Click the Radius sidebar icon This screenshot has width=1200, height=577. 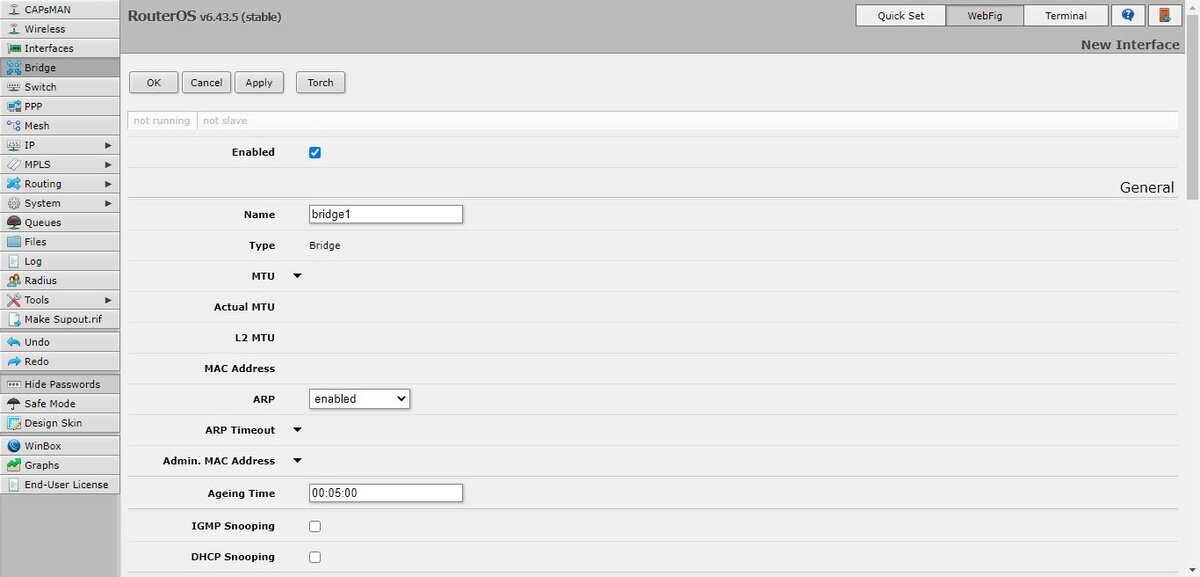(x=14, y=281)
